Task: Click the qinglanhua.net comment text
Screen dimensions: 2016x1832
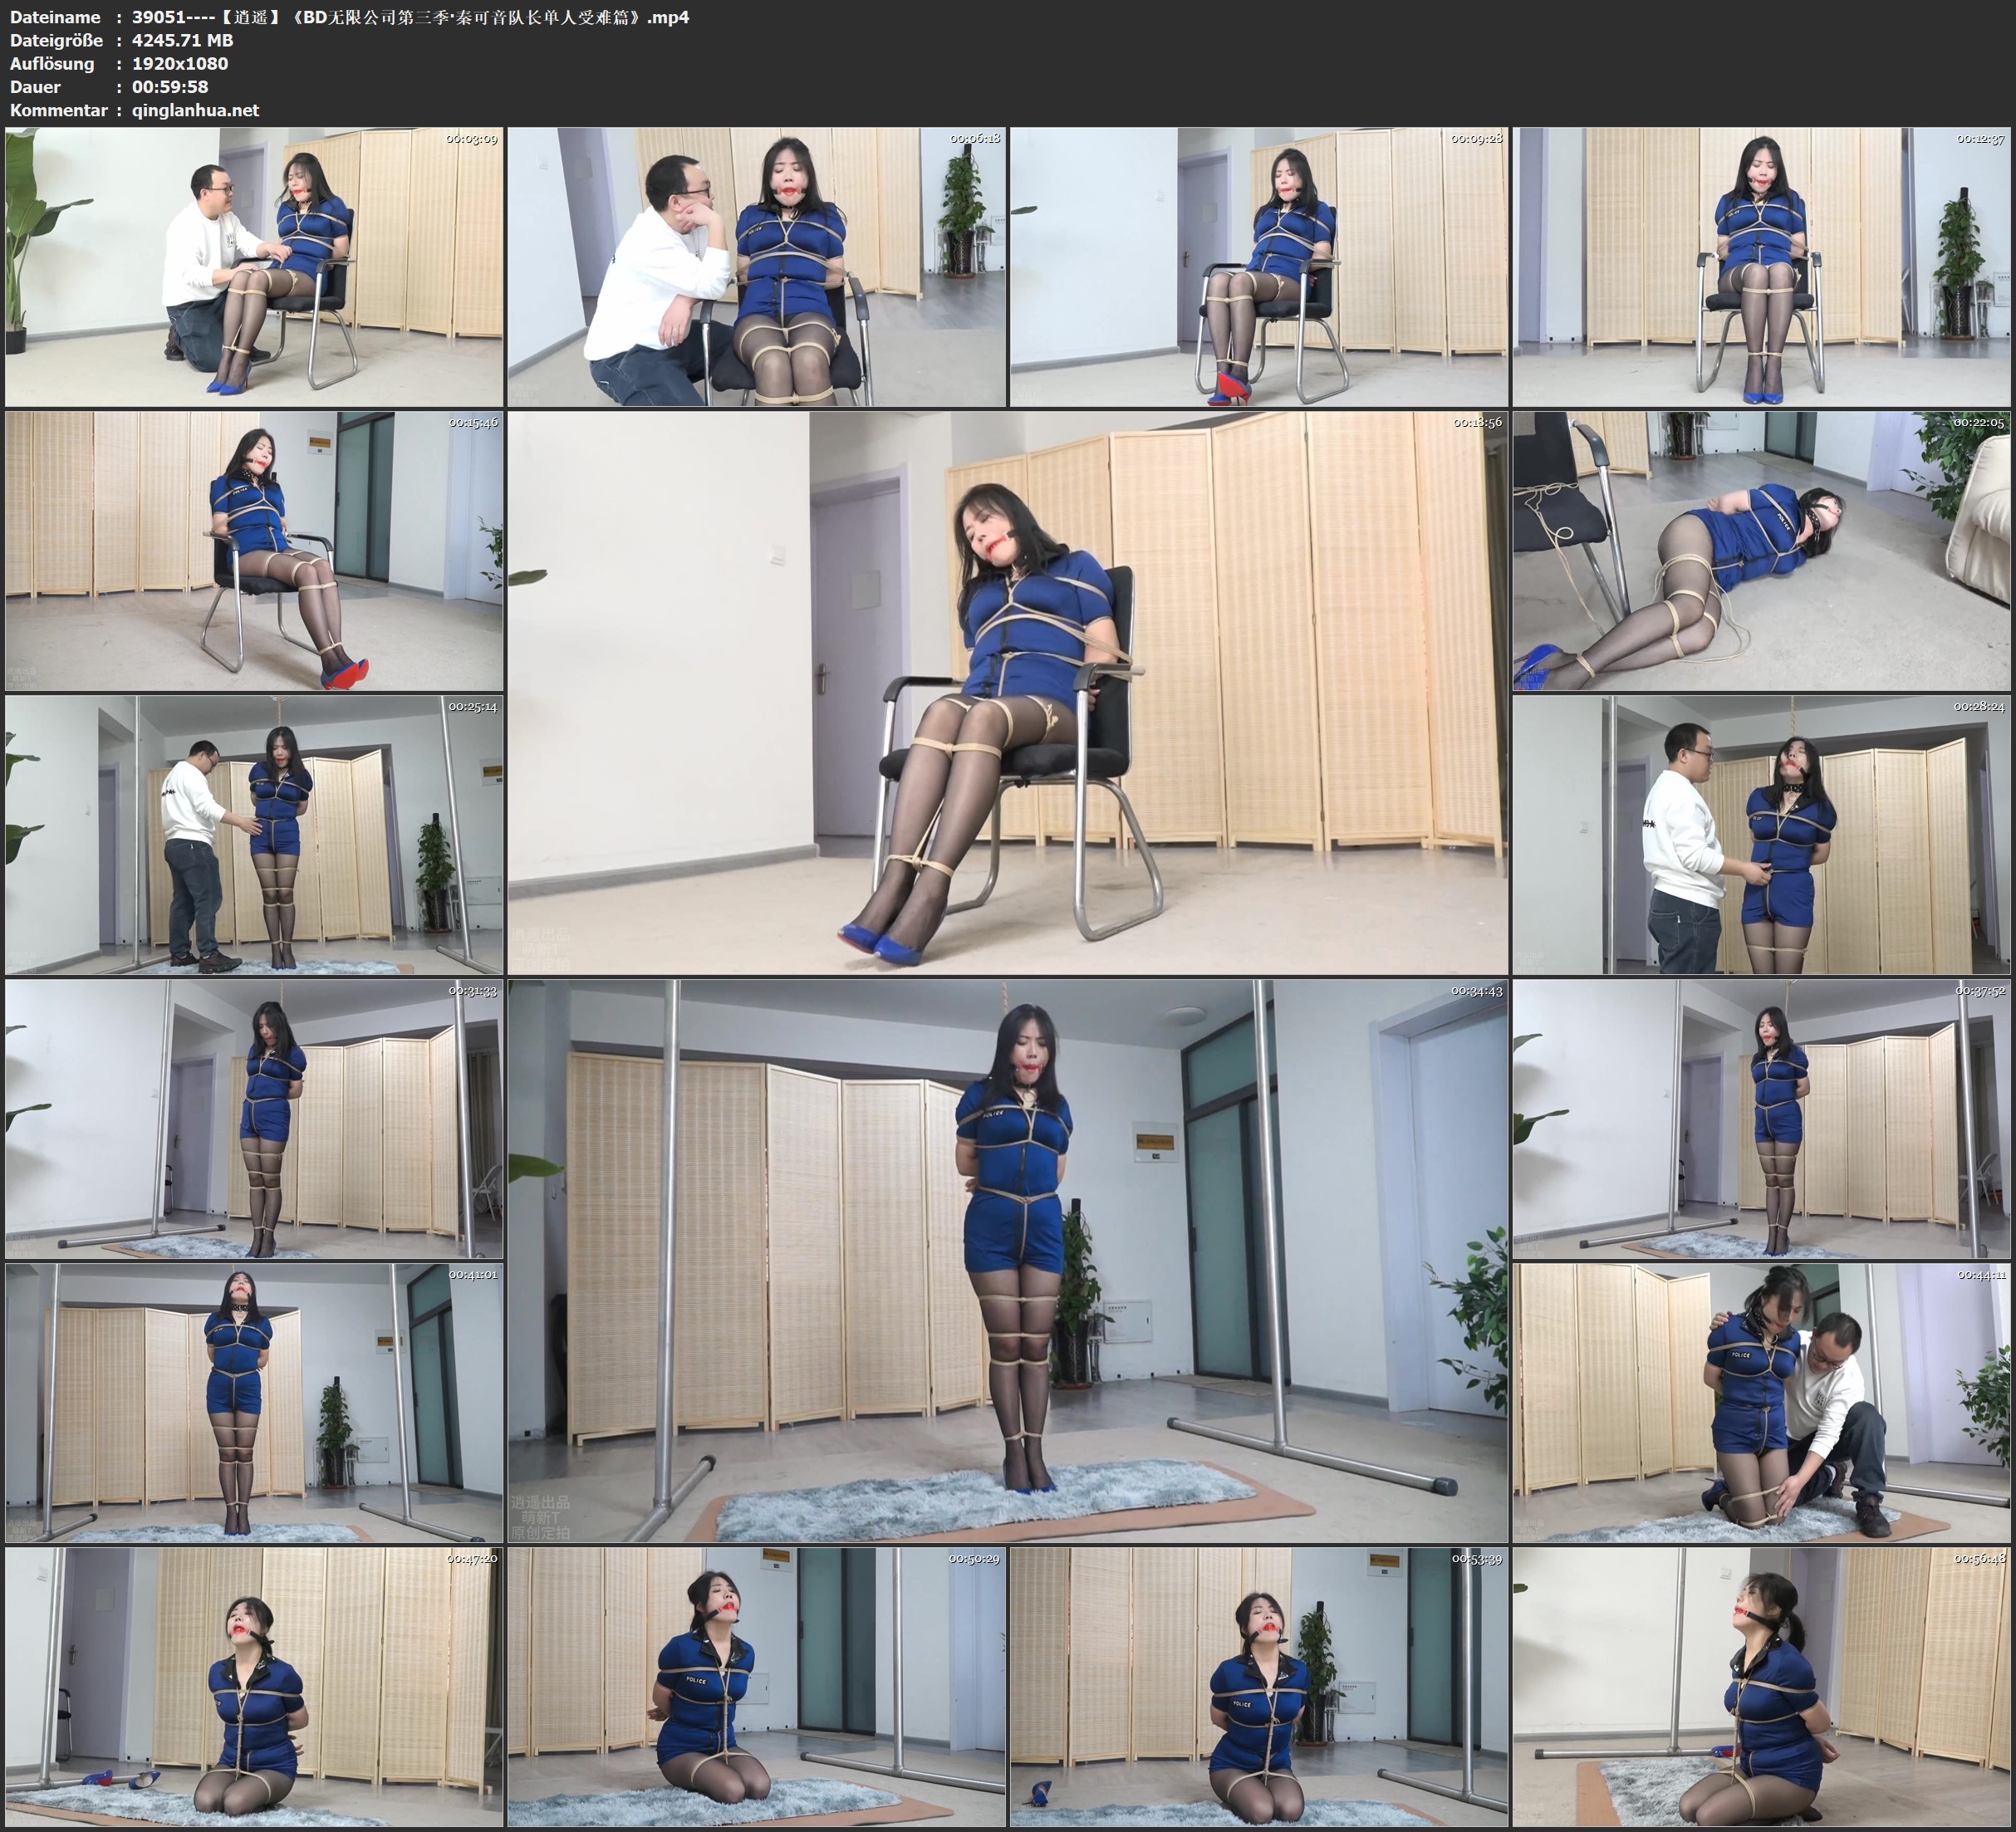Action: [195, 110]
